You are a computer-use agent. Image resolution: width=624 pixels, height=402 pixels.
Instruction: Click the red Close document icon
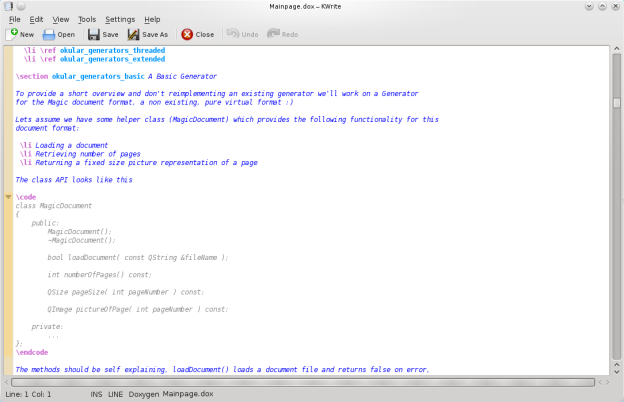tap(187, 34)
